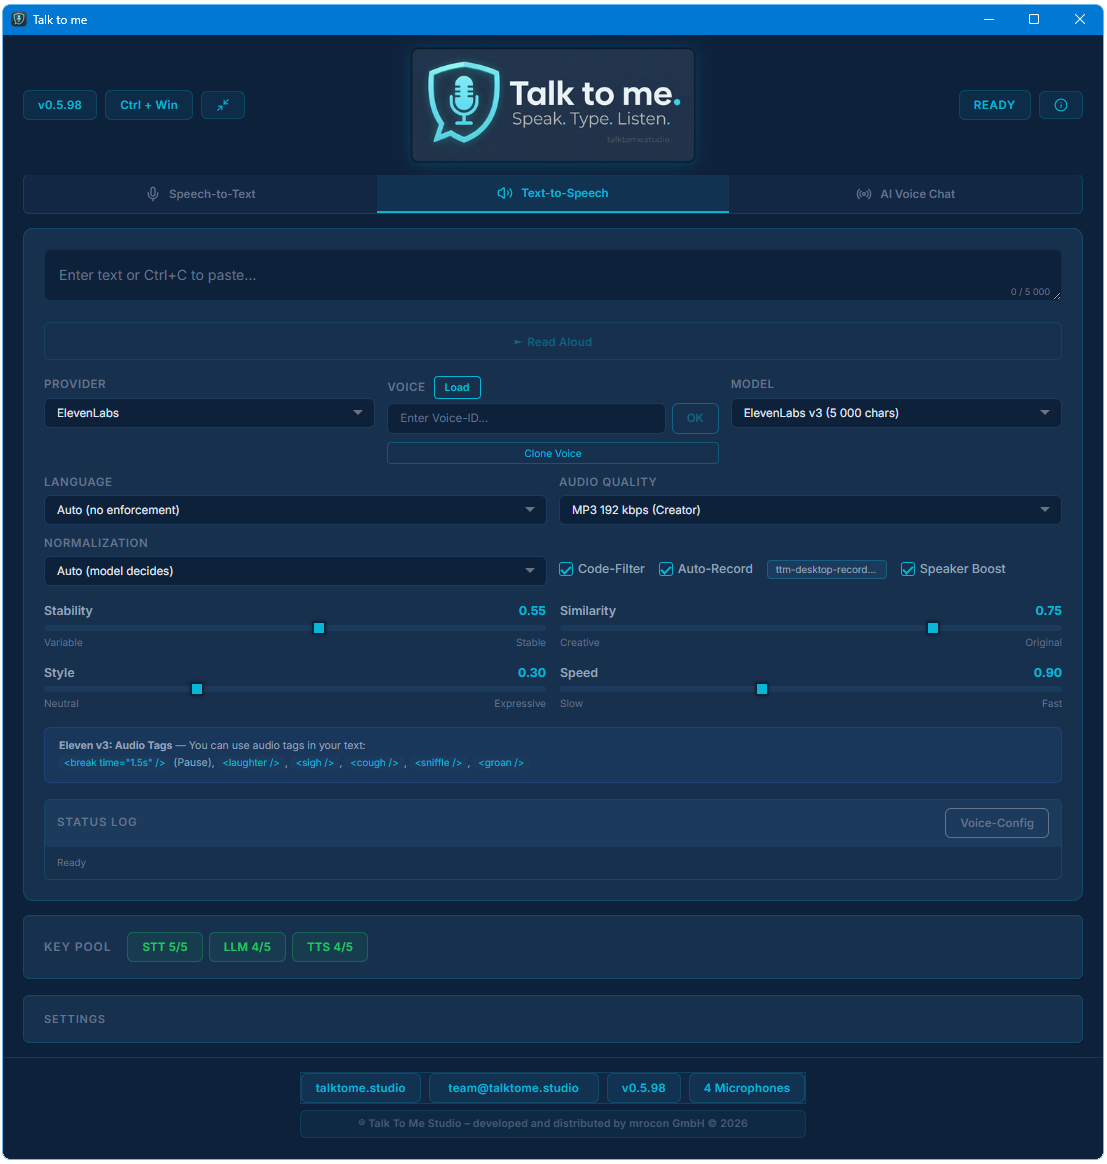Toggle the Auto-Record checkbox
The image size is (1107, 1164).
pos(666,569)
